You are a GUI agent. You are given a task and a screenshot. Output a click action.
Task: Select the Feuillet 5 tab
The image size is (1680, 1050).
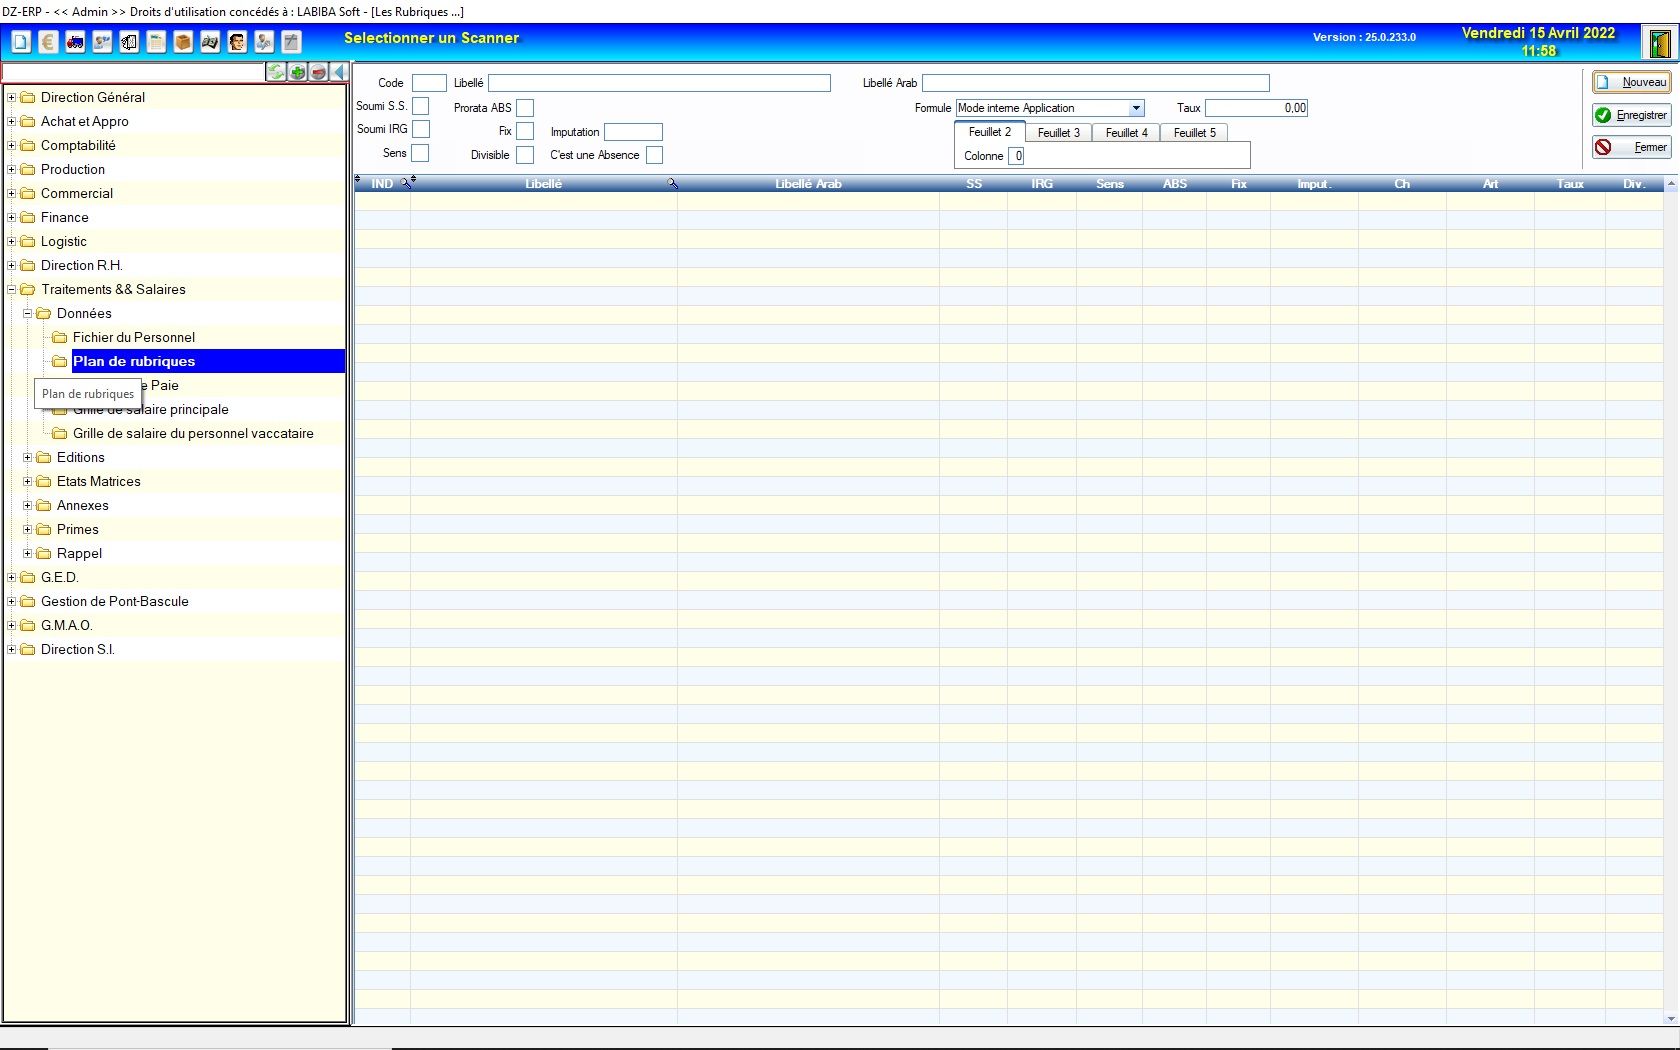(1194, 133)
